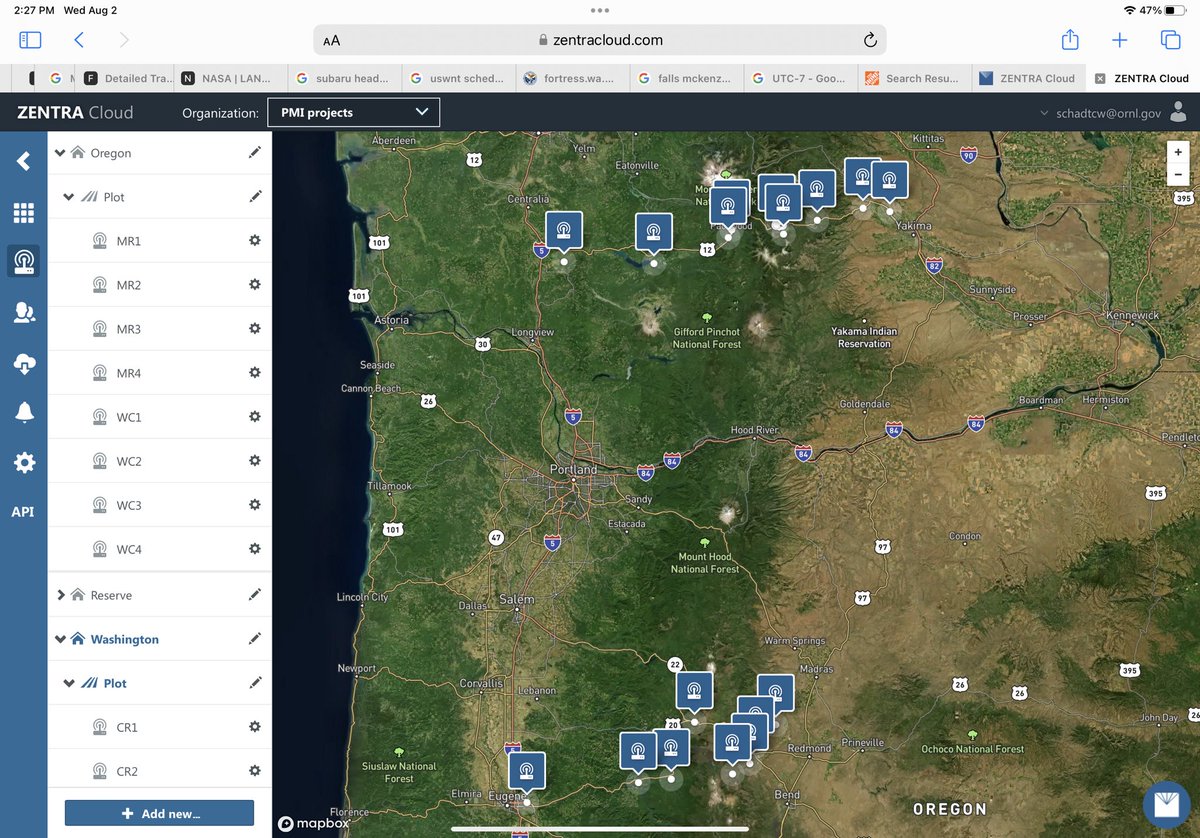Open the Organization PMI projects dropdown

[x=353, y=112]
